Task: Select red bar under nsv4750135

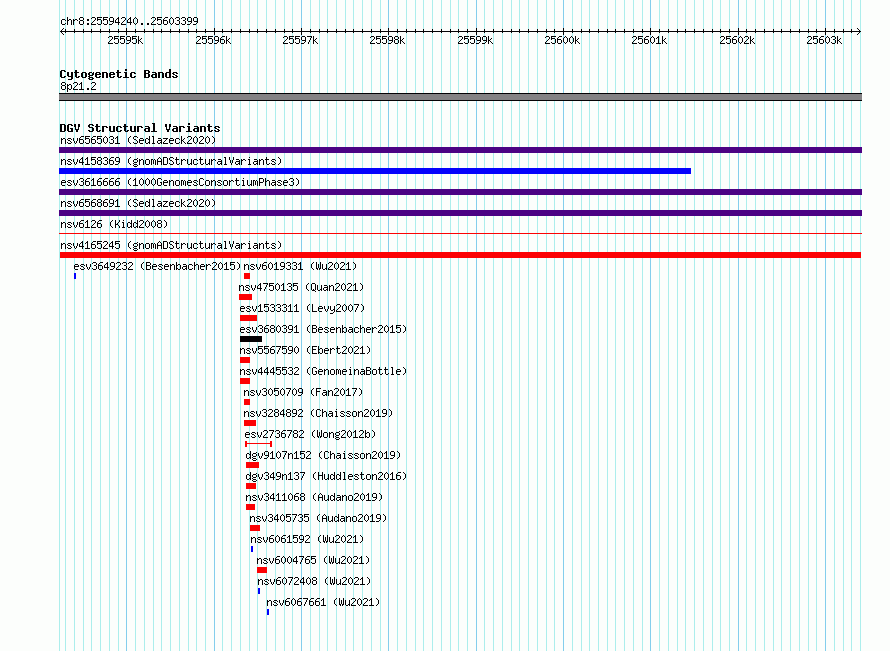Action: click(245, 297)
